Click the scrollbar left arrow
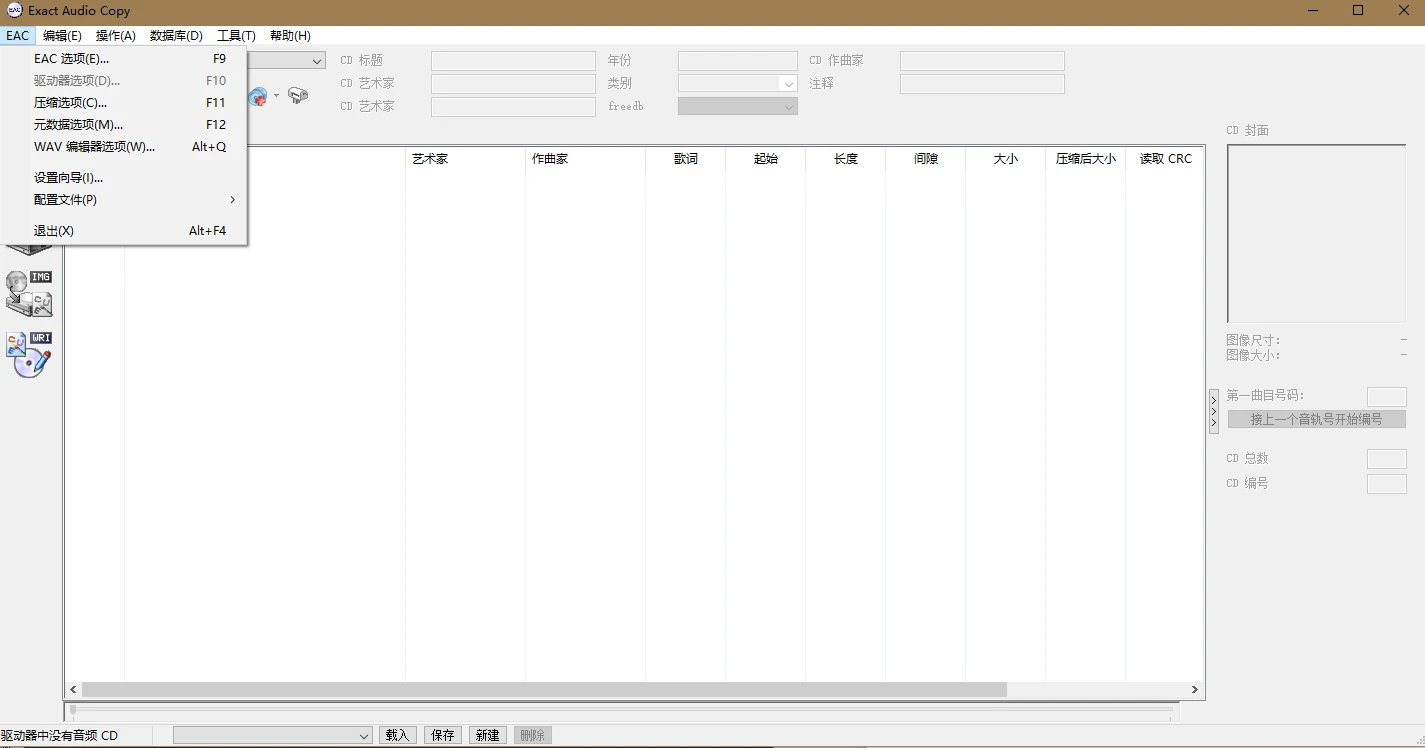 click(x=73, y=689)
